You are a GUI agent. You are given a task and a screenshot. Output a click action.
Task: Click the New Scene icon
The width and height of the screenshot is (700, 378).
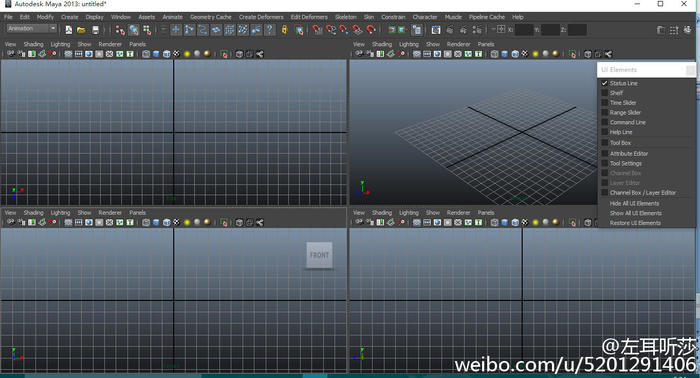(68, 30)
